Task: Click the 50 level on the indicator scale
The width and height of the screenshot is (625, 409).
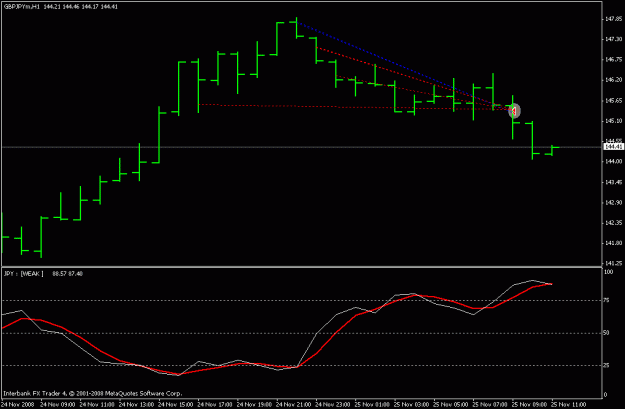Action: point(607,333)
